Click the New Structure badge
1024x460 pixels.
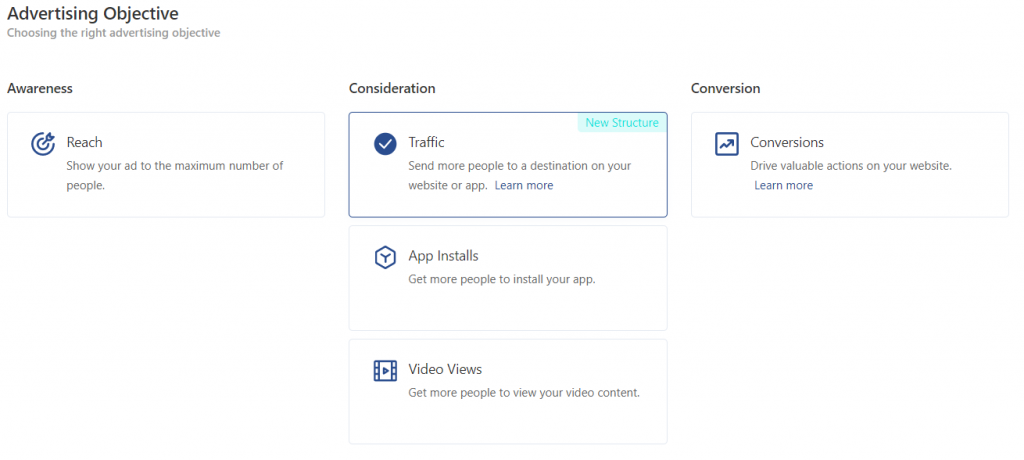(622, 123)
